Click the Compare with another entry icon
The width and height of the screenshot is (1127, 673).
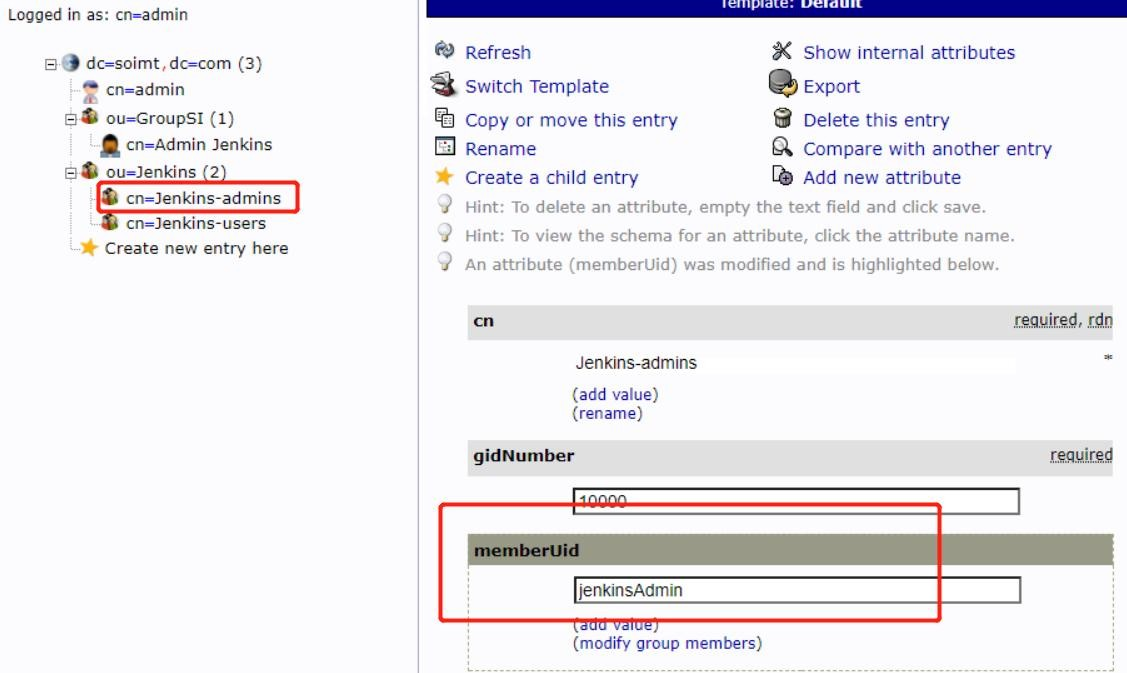coord(783,149)
